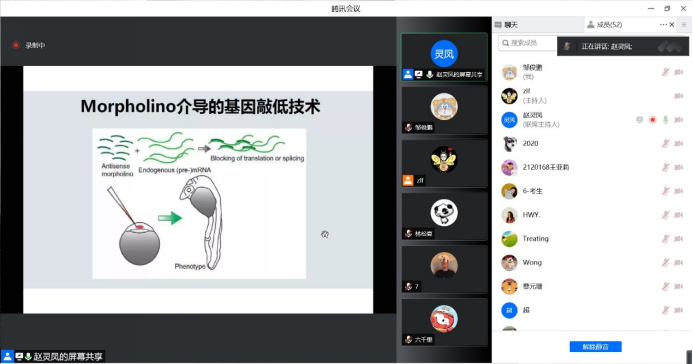Toggle the mic icon in the speaking banner
Image resolution: width=693 pixels, height=364 pixels.
coord(567,46)
